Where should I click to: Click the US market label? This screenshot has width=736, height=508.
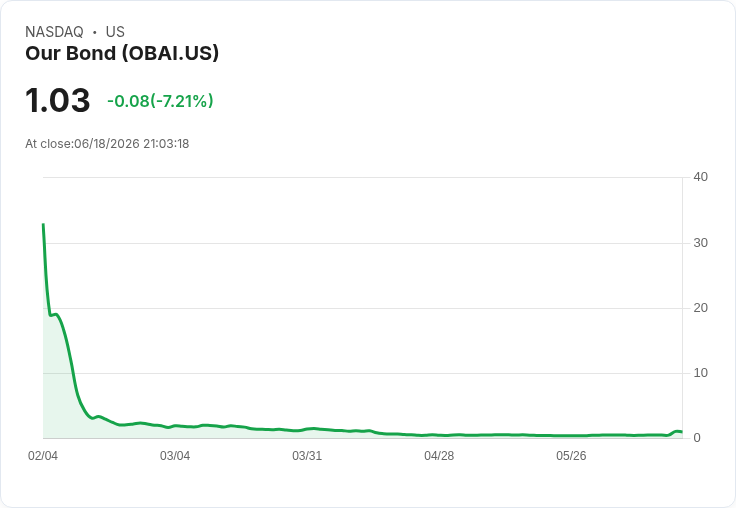tap(115, 32)
